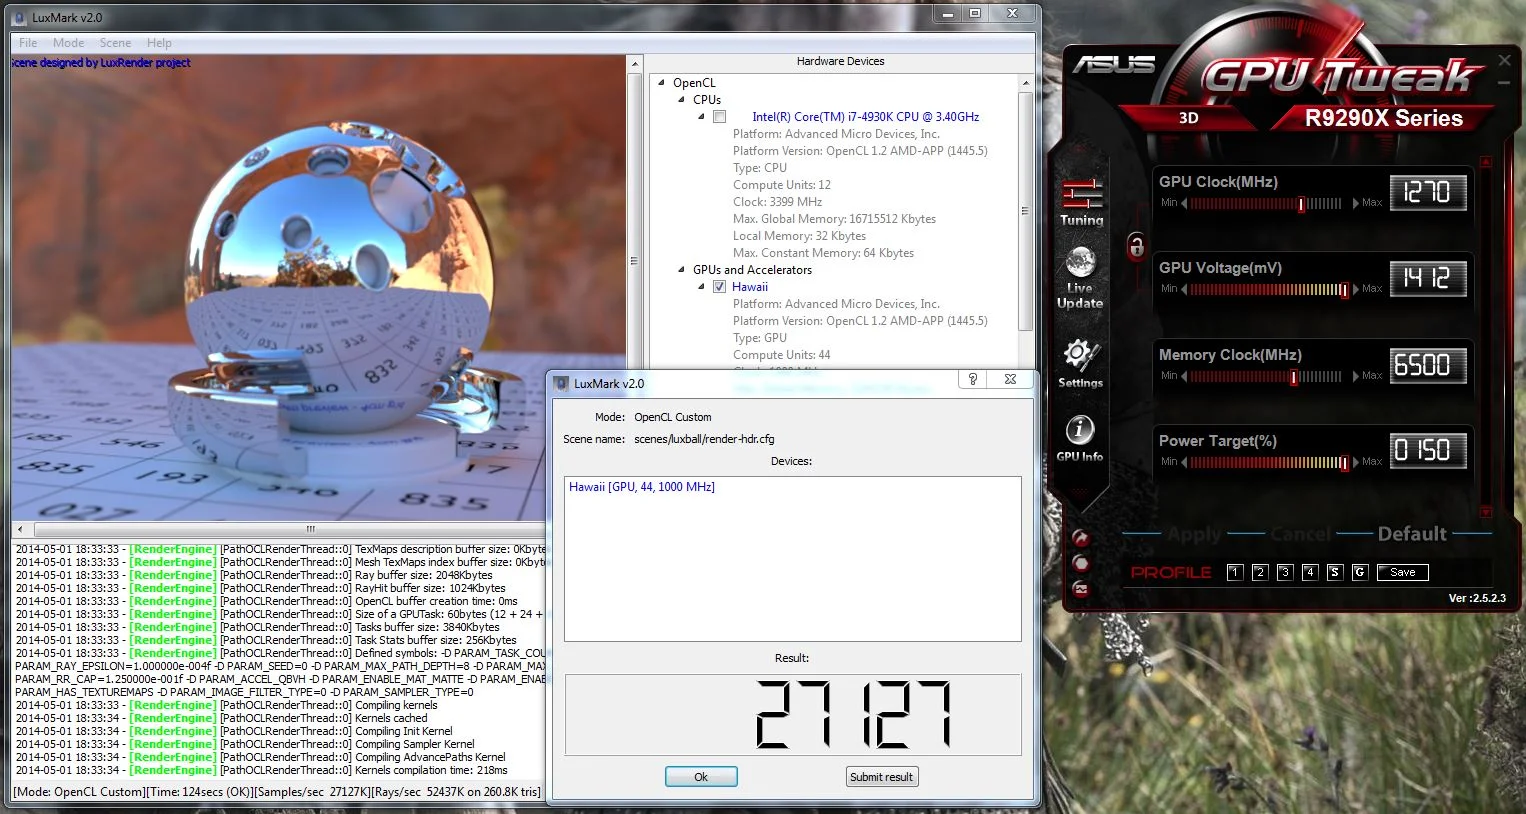This screenshot has width=1526, height=814.
Task: Decrease GPU Clock with the Min arrow
Action: point(1184,203)
